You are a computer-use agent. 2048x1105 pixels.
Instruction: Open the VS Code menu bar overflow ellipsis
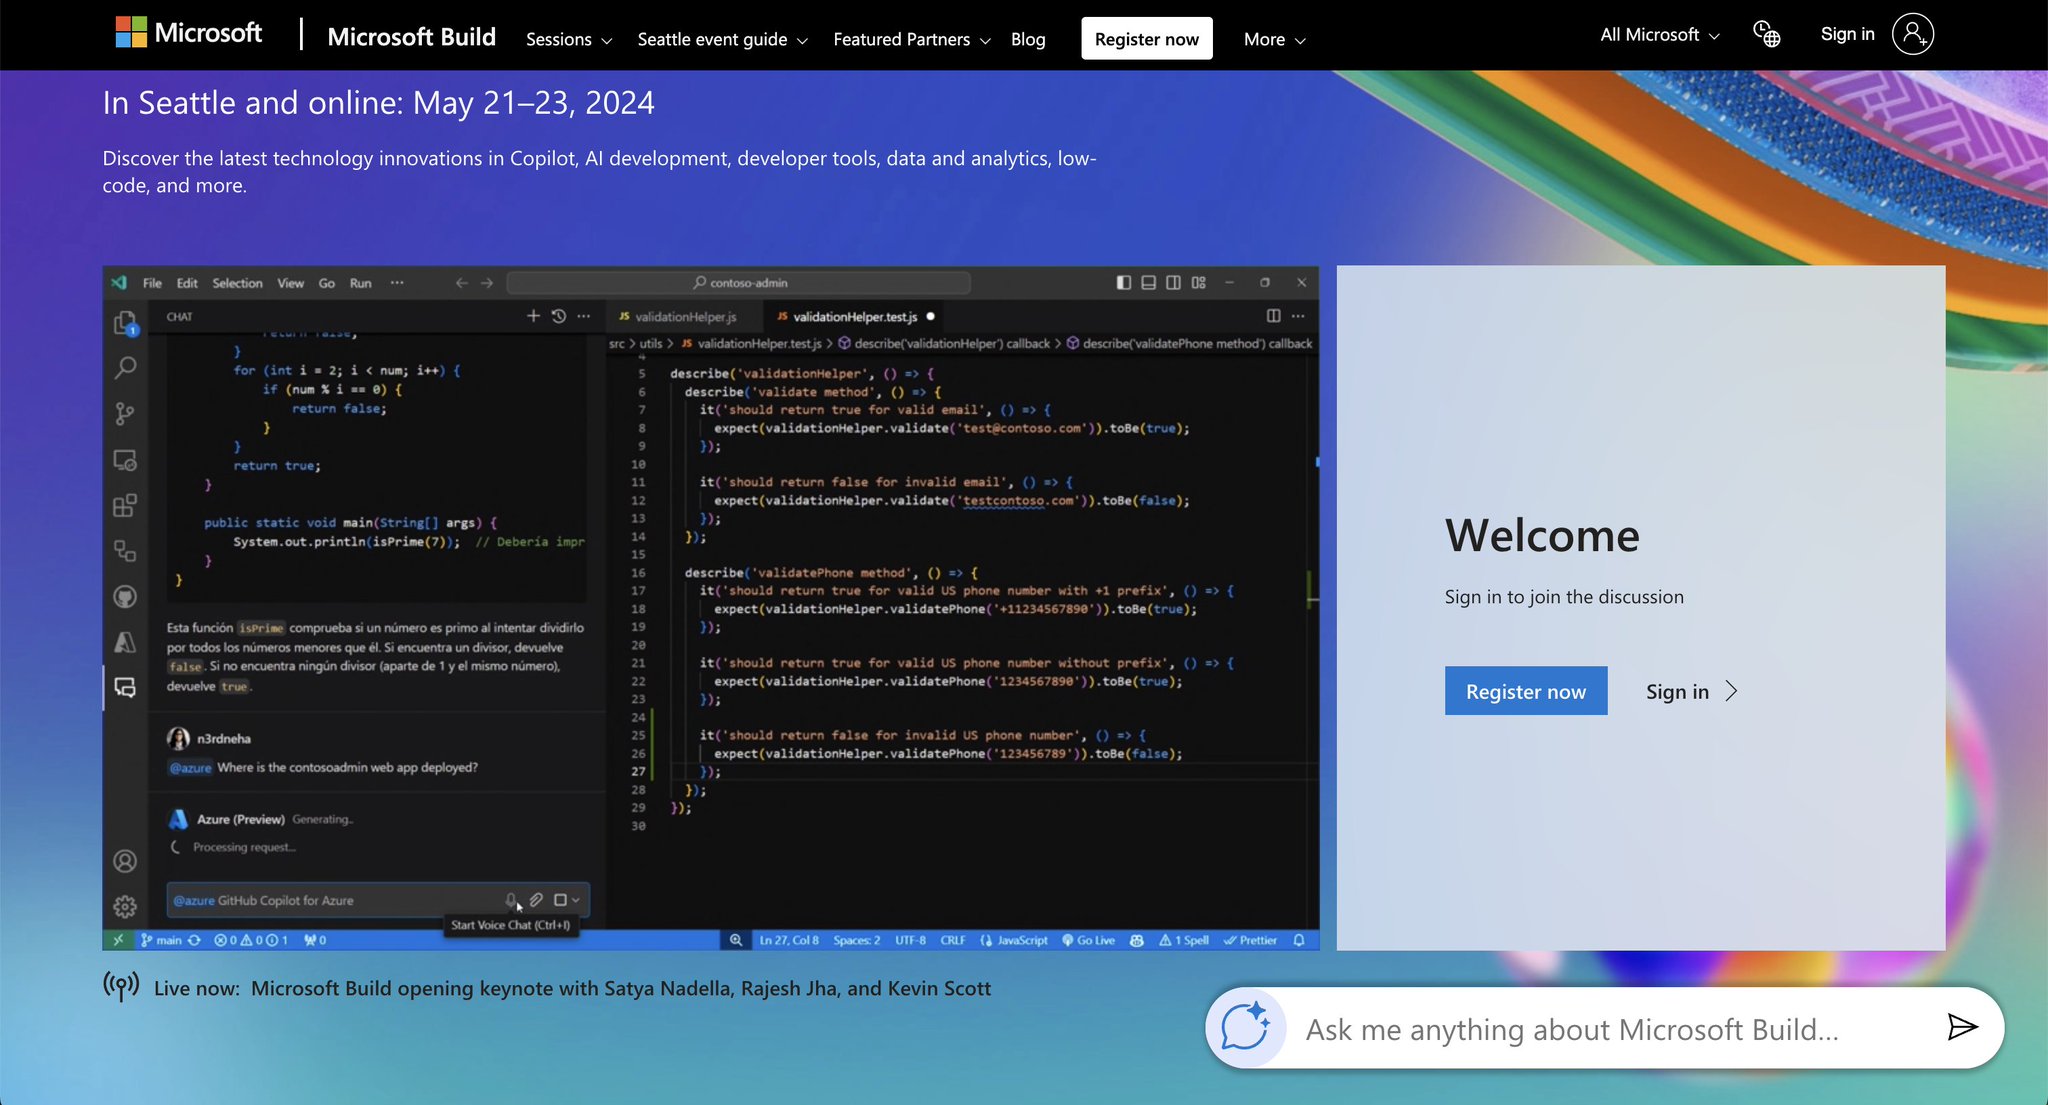click(397, 283)
